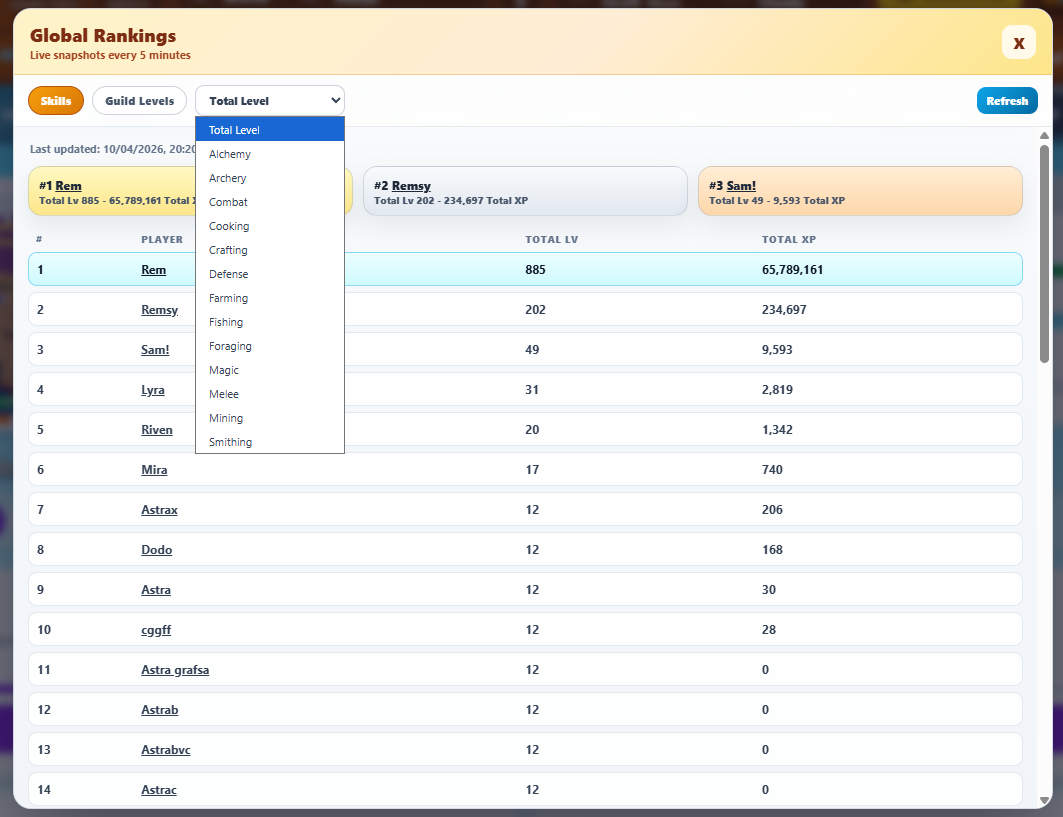The height and width of the screenshot is (817, 1063).
Task: Select Alchemy from the skill list
Action: 230,154
